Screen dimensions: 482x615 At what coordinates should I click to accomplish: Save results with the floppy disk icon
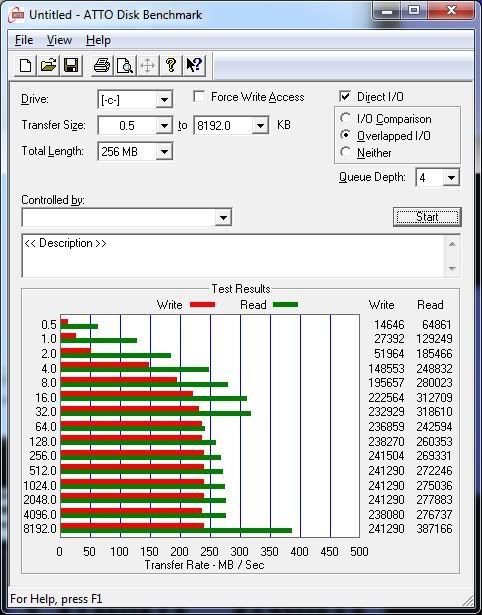pyautogui.click(x=71, y=65)
